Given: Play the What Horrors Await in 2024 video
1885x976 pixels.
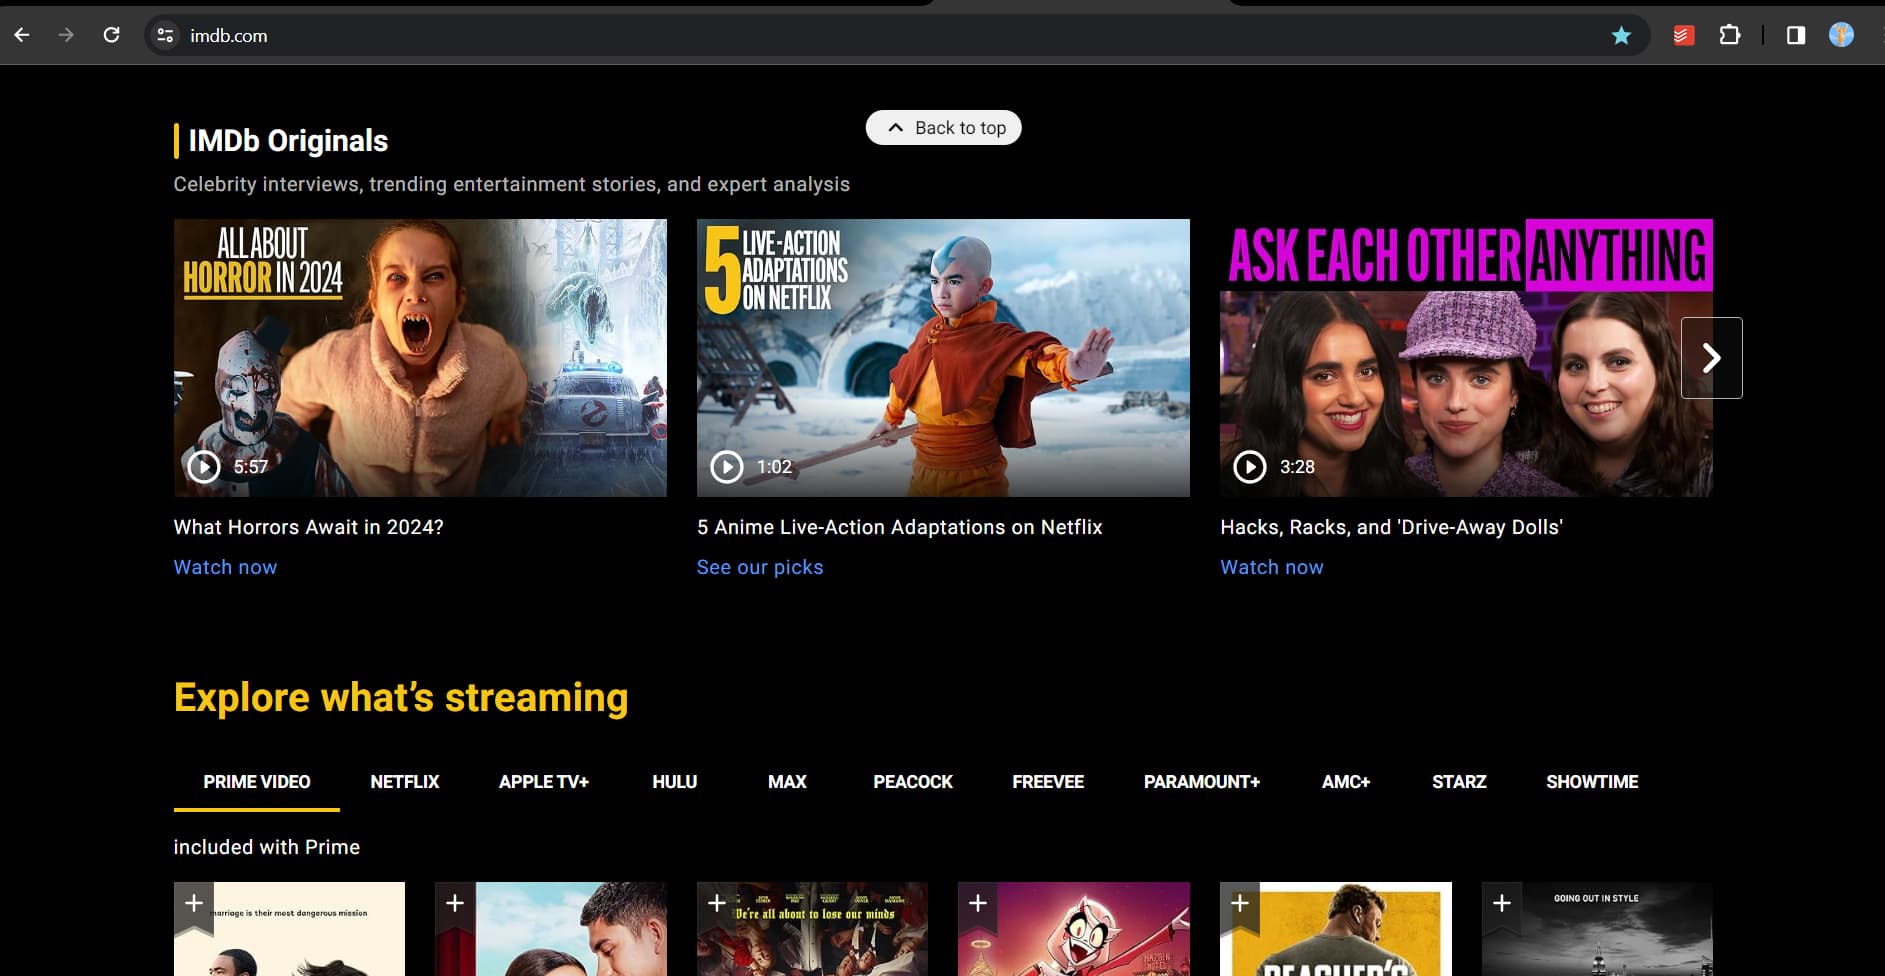Looking at the screenshot, I should click(204, 466).
